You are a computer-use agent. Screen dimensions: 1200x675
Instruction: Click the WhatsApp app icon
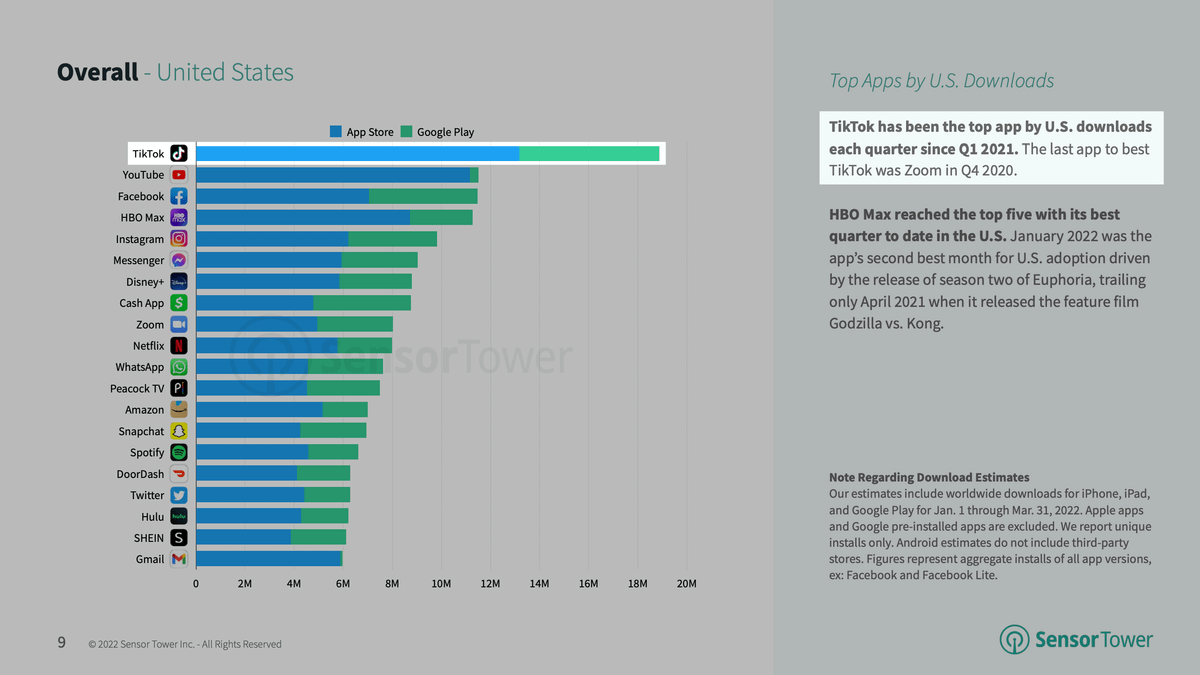pos(179,367)
